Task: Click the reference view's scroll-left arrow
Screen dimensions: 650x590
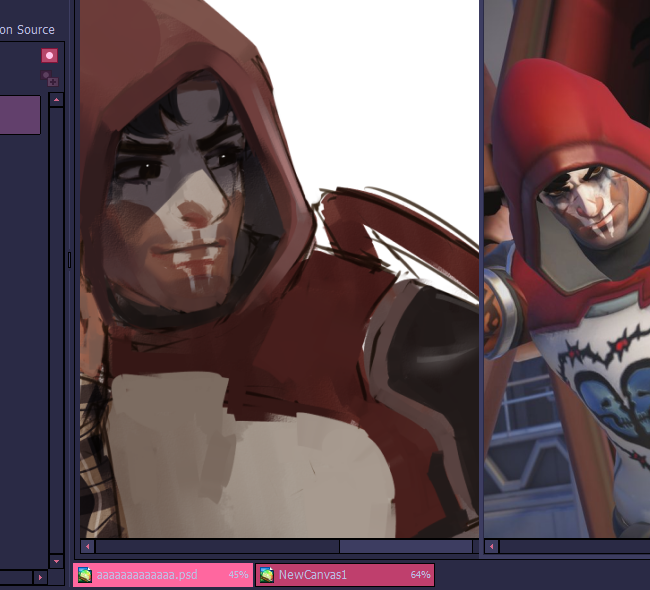Action: [x=492, y=546]
